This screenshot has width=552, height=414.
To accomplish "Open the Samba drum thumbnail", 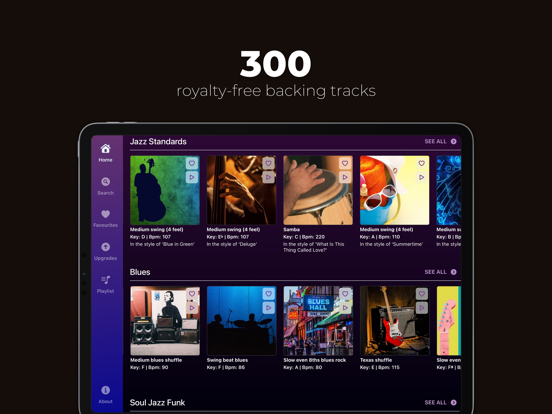I will click(318, 190).
